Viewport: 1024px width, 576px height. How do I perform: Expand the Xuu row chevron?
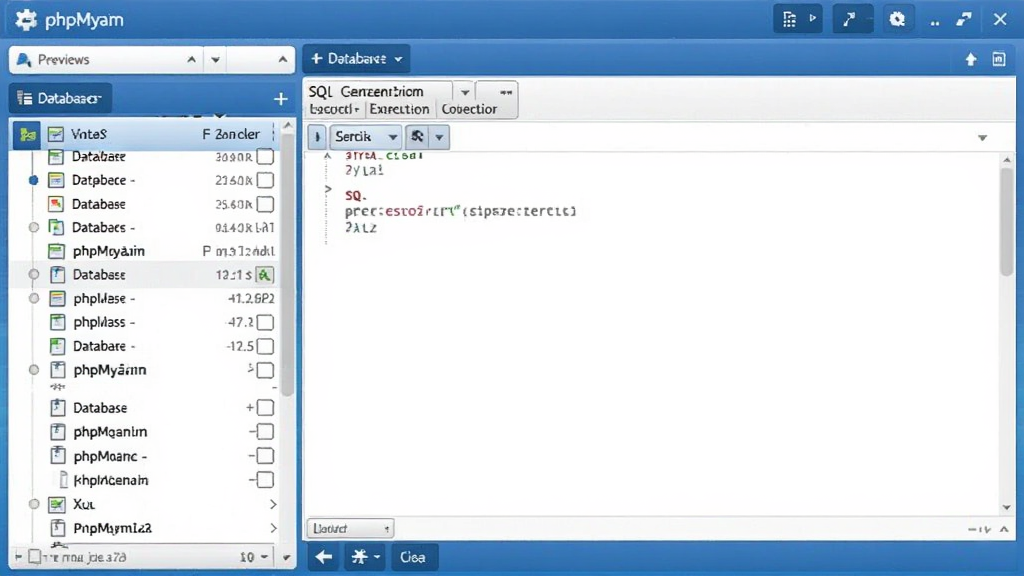pyautogui.click(x=273, y=504)
